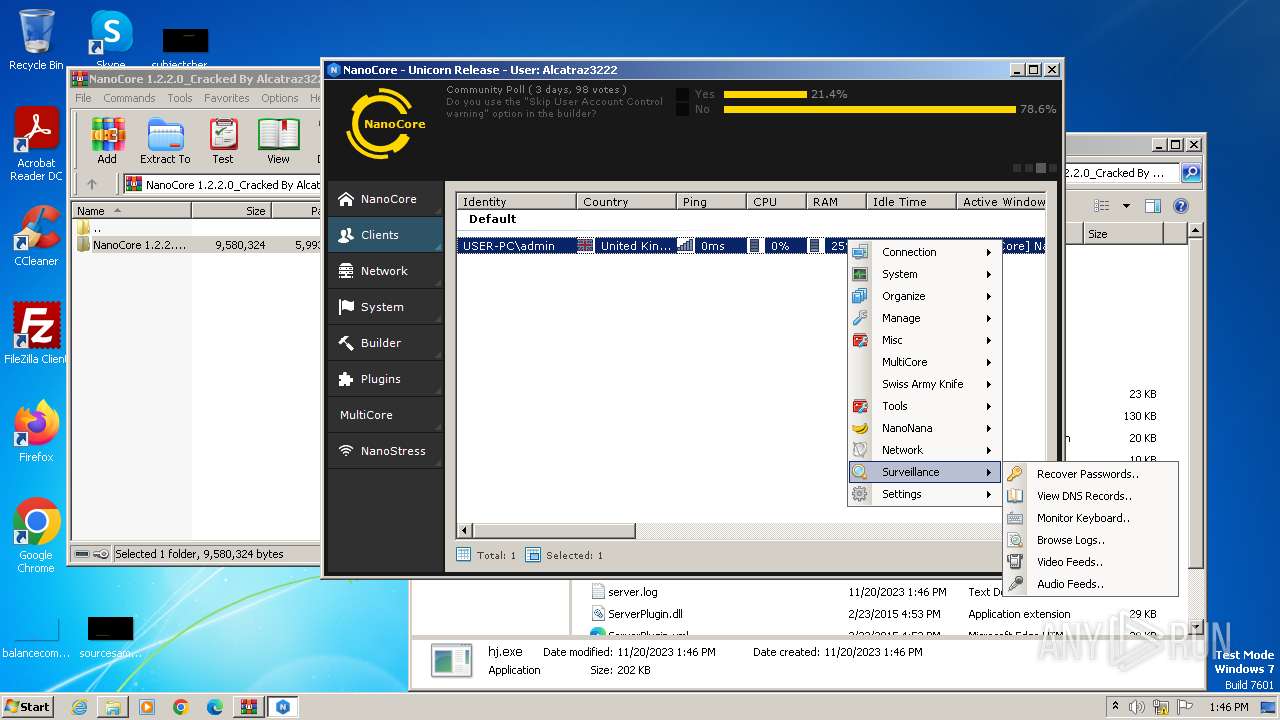Expand the NanoNana submenu
This screenshot has height=720, width=1280.
pyautogui.click(x=924, y=428)
